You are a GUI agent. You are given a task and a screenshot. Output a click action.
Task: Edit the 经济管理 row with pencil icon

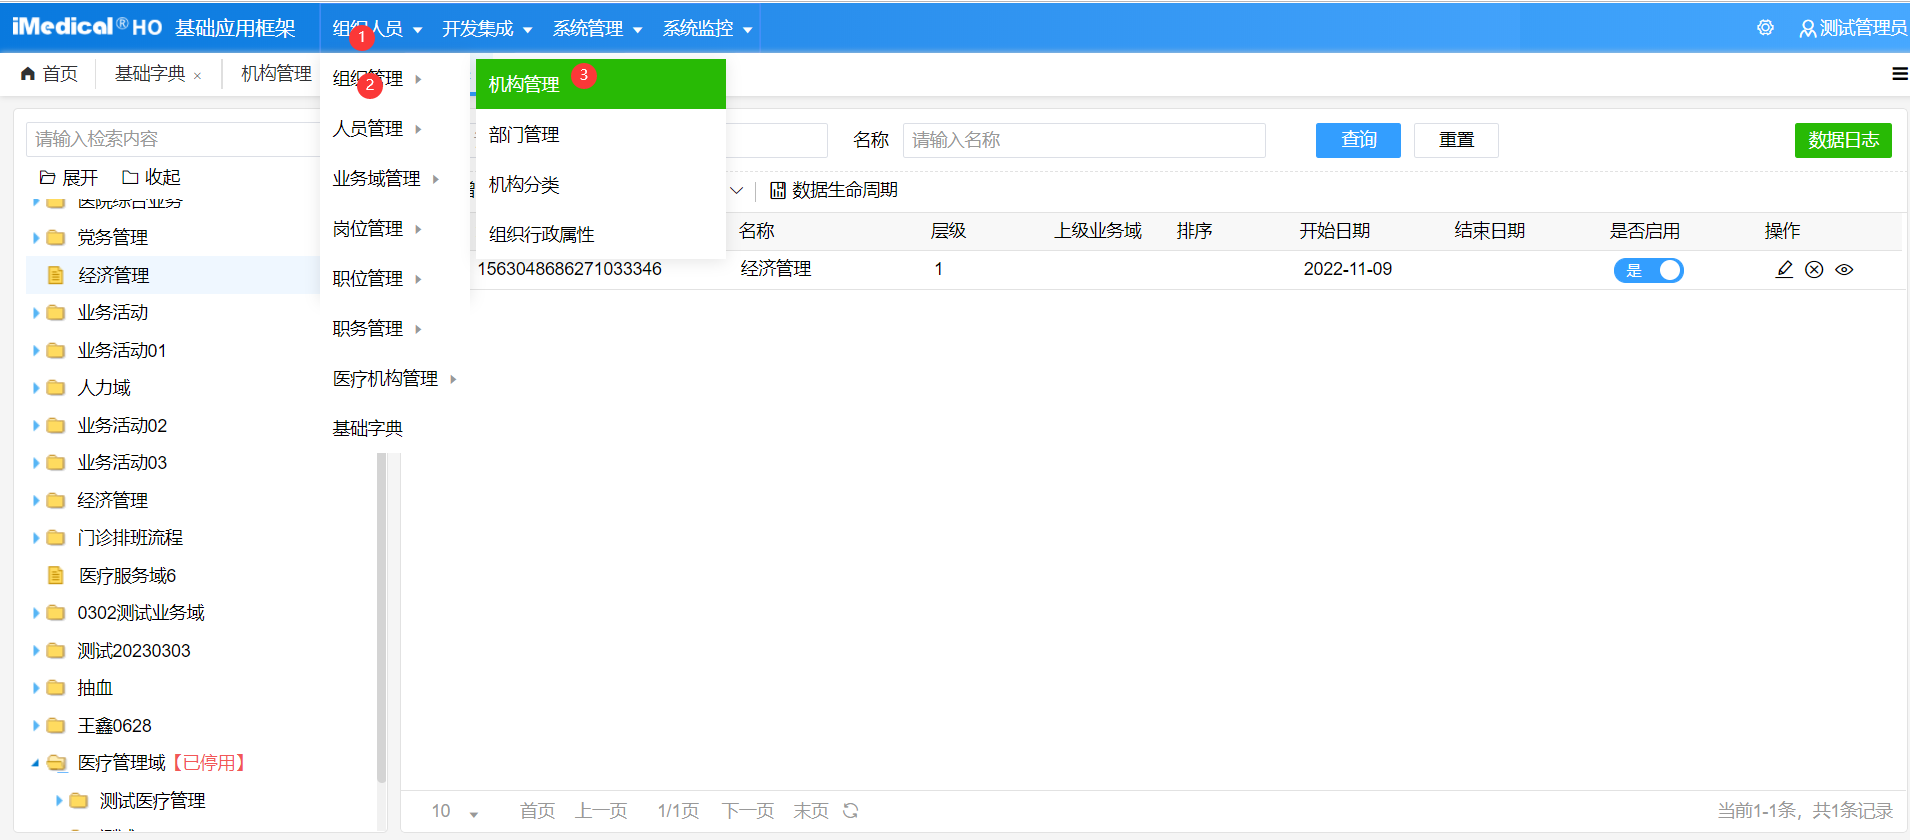(1784, 269)
